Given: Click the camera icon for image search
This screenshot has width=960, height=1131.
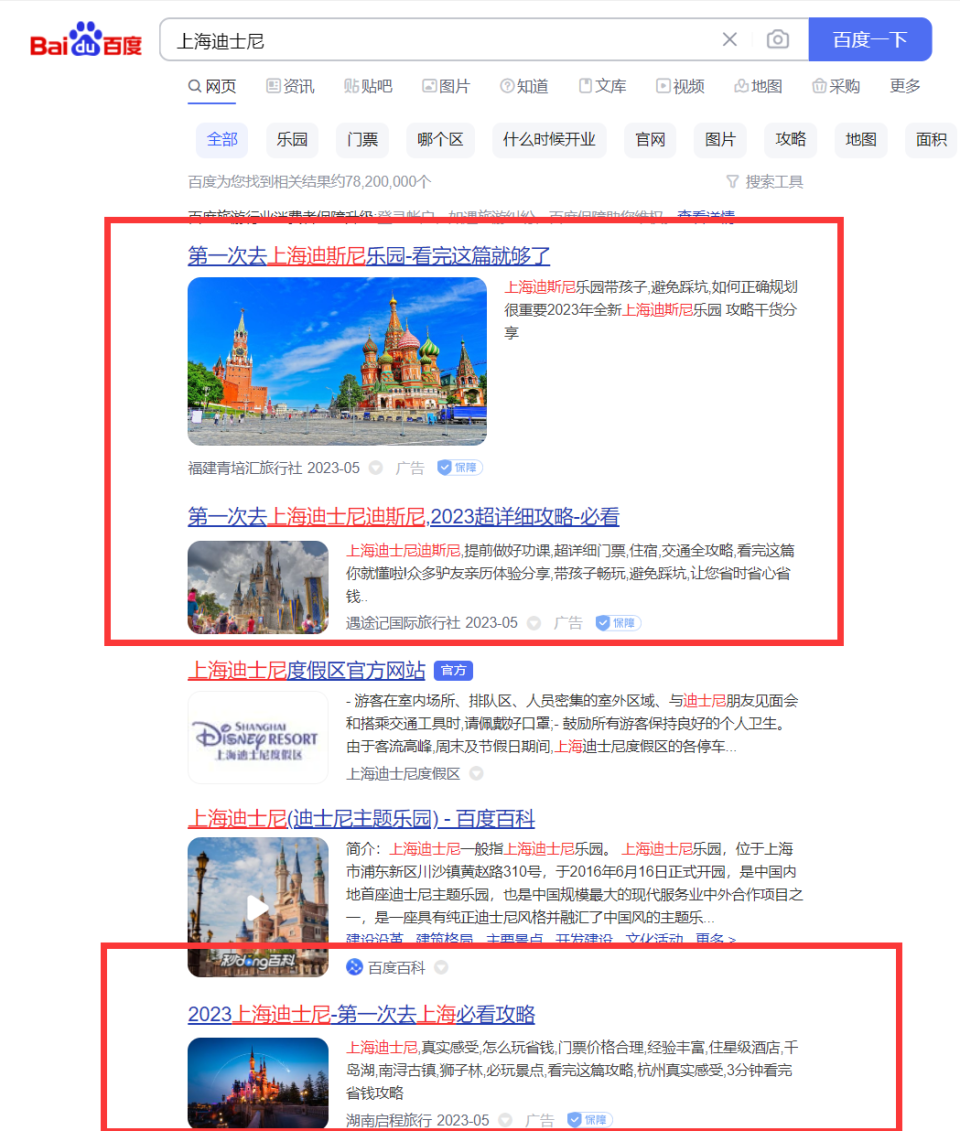Looking at the screenshot, I should tap(778, 39).
